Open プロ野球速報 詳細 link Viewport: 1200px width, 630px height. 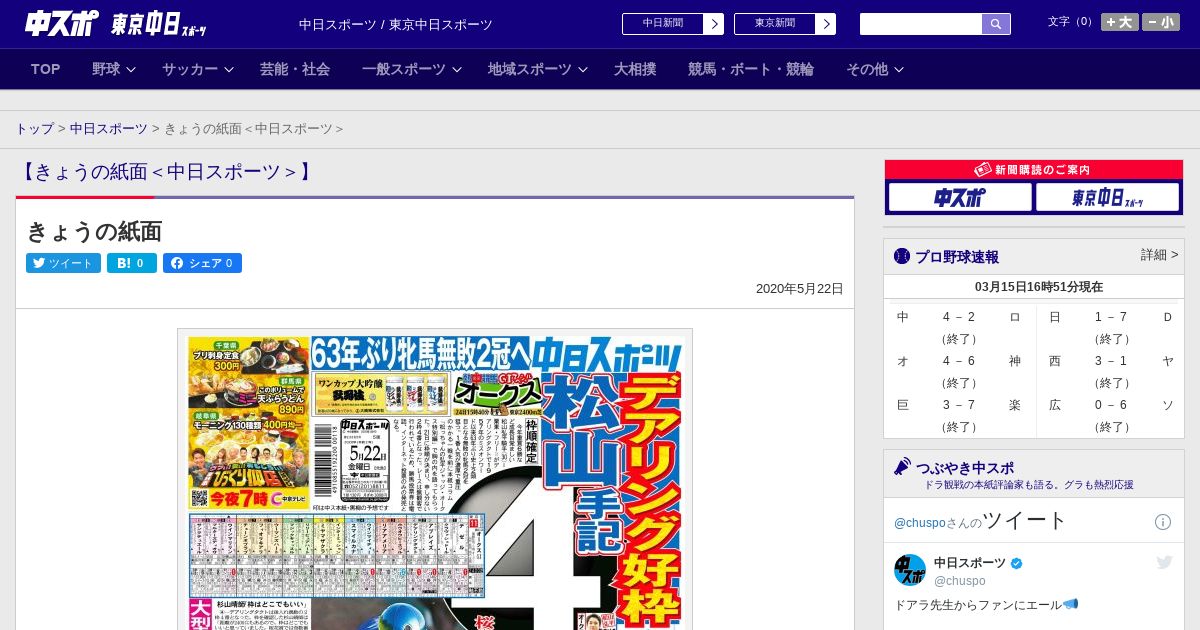coord(1160,255)
